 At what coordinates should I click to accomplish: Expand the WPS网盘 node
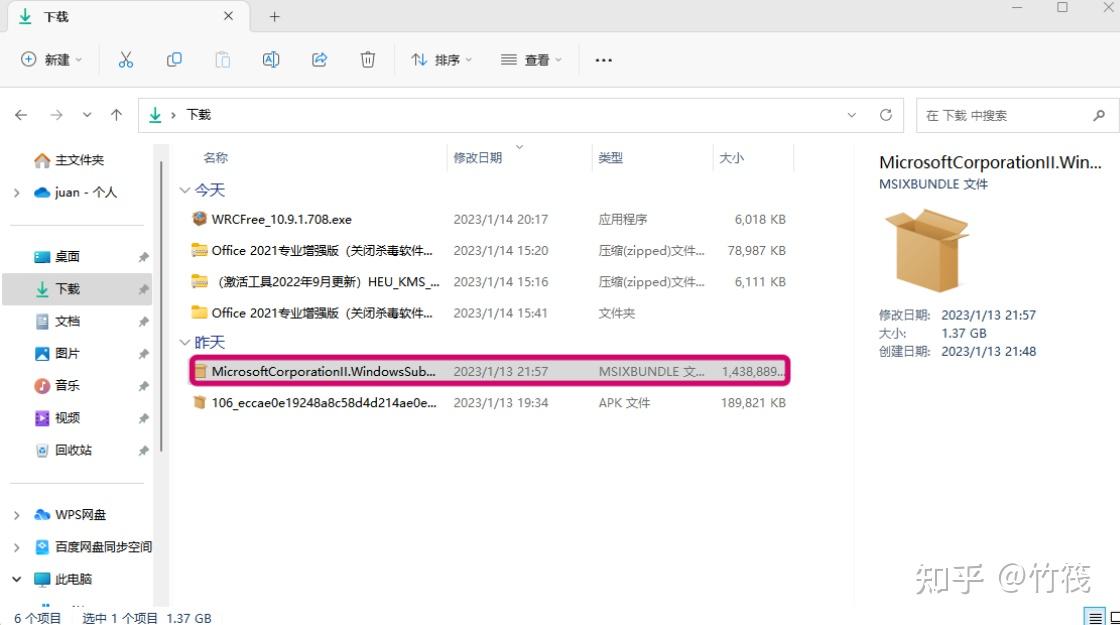click(16, 515)
